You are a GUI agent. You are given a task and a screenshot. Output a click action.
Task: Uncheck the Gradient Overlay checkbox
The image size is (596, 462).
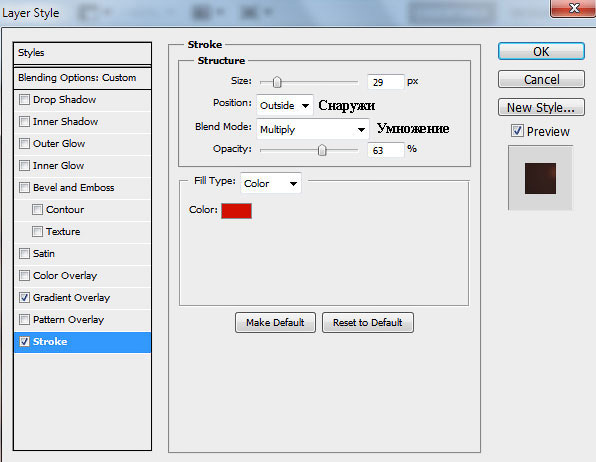[x=24, y=297]
